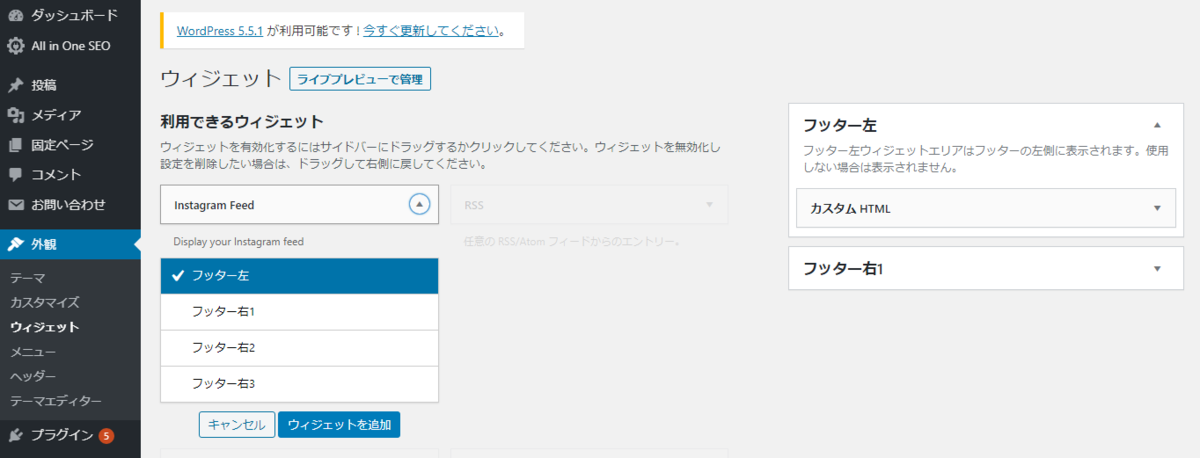The image size is (1200, 458).
Task: Expand the フッター右1 widget area
Action: (1157, 268)
